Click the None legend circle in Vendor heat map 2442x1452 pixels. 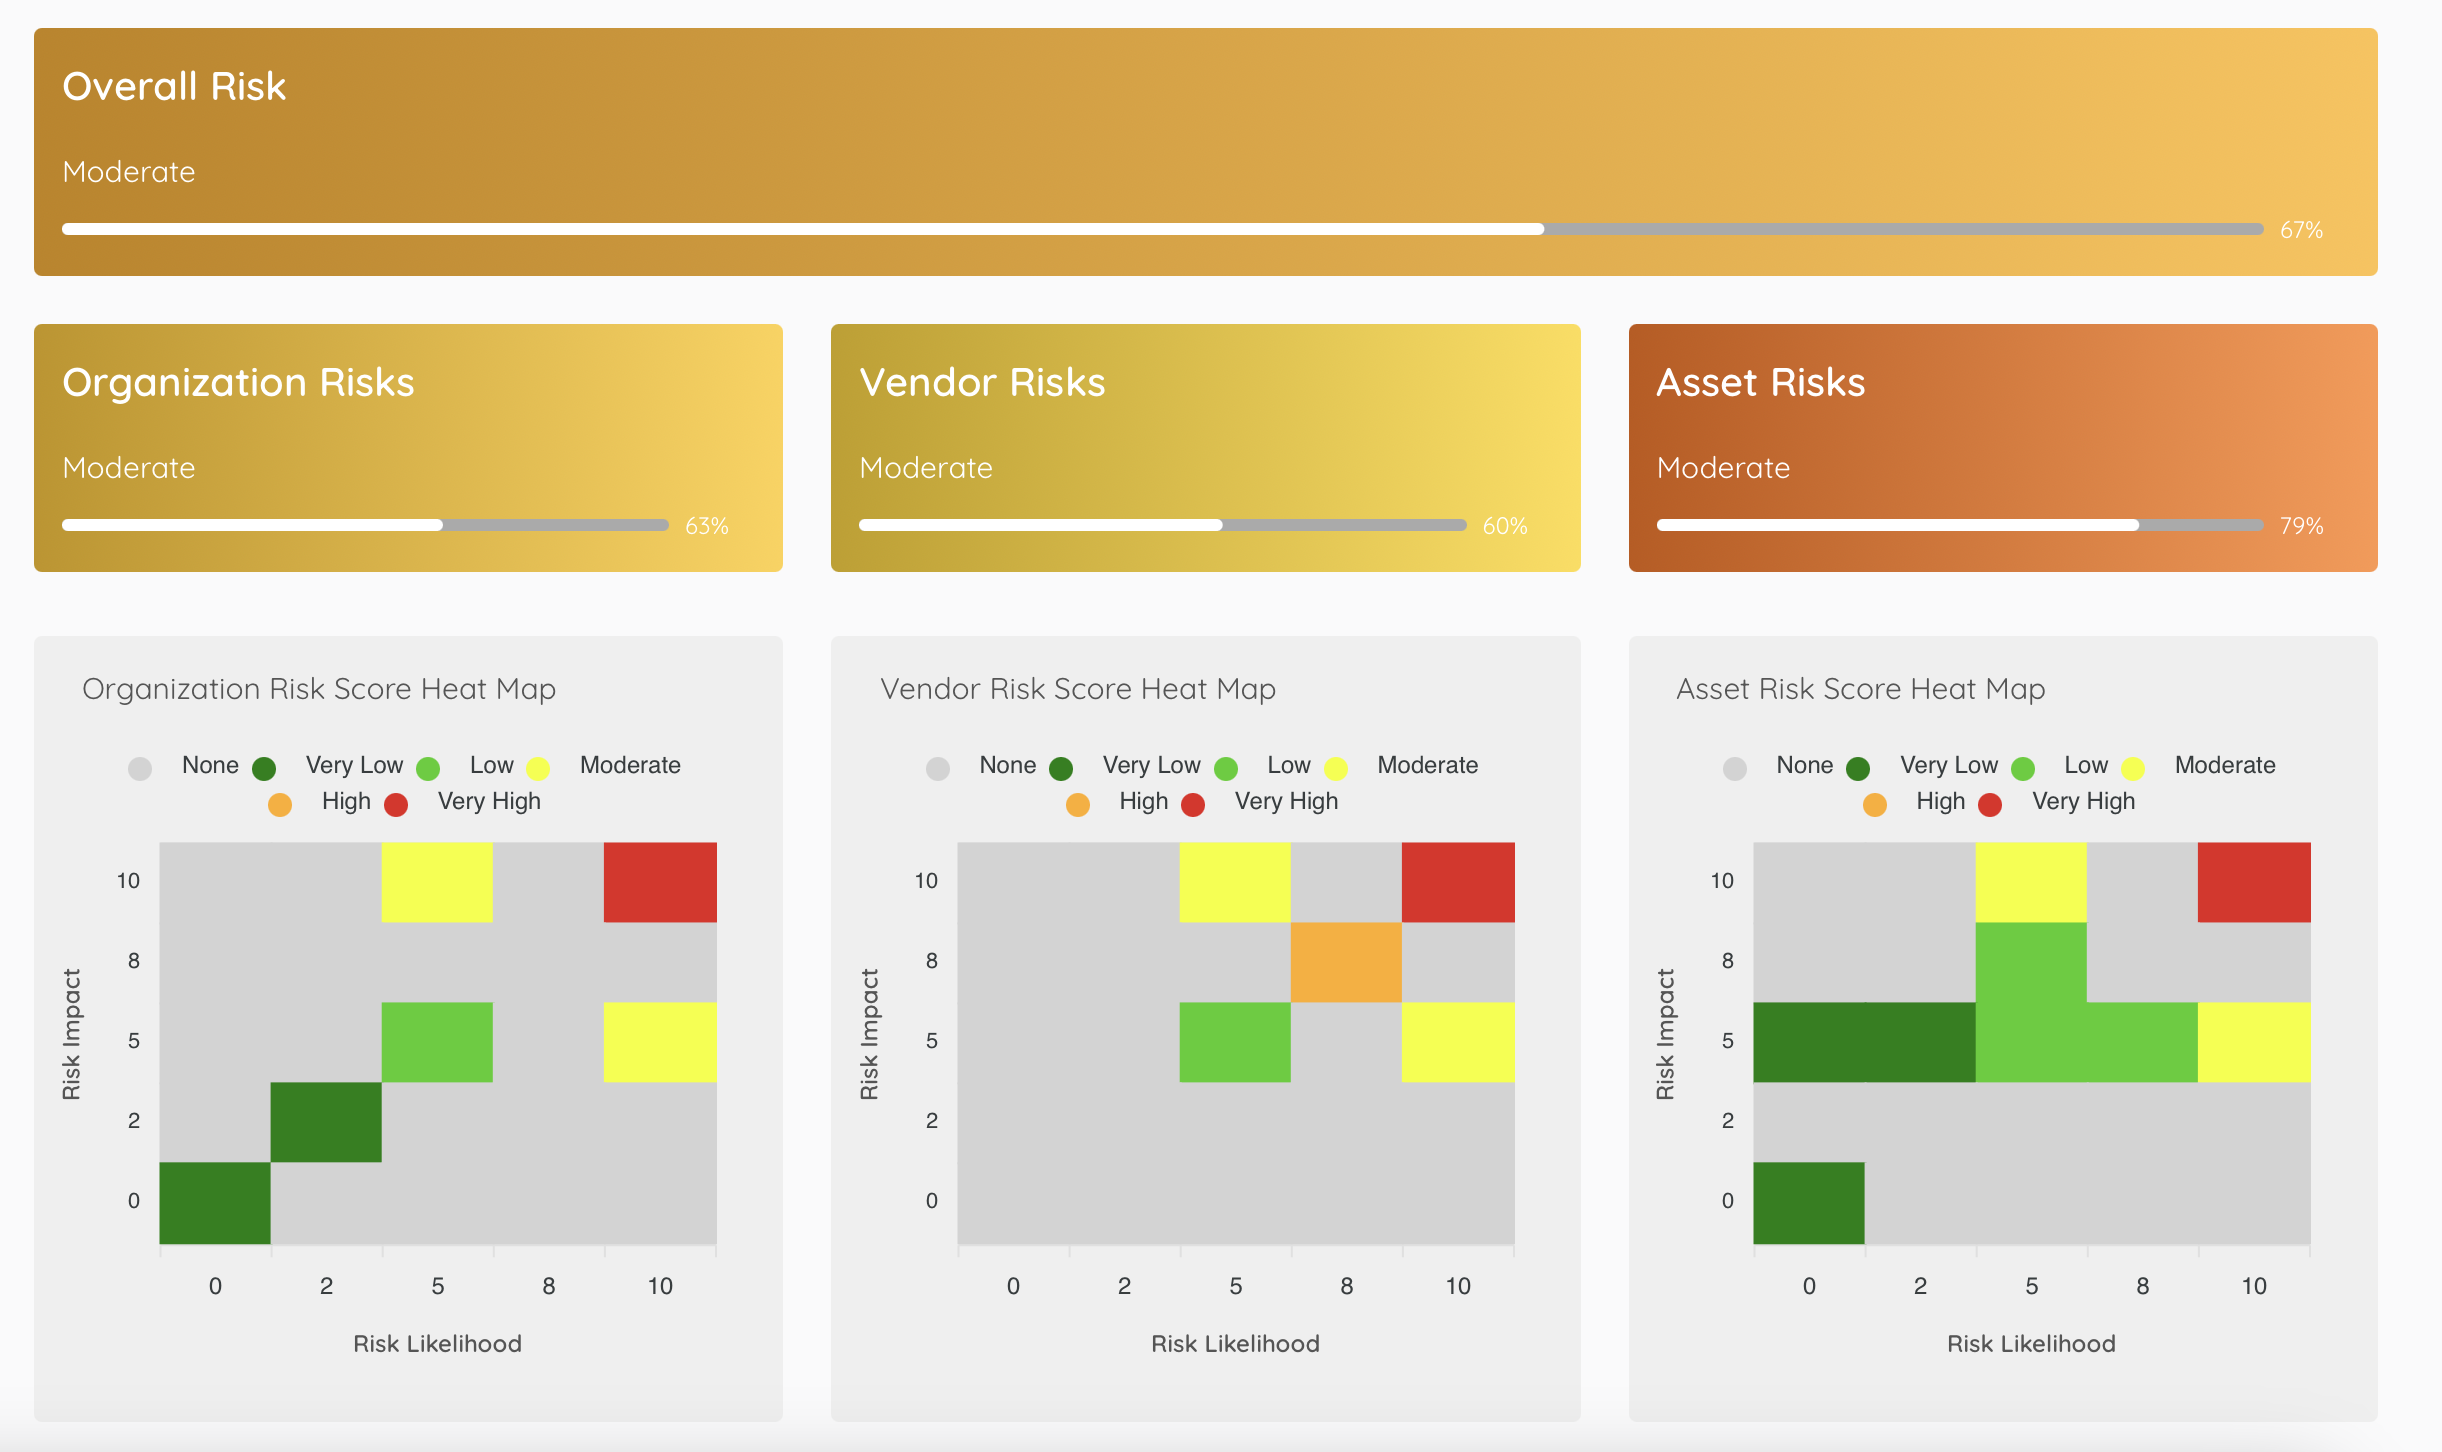938,768
